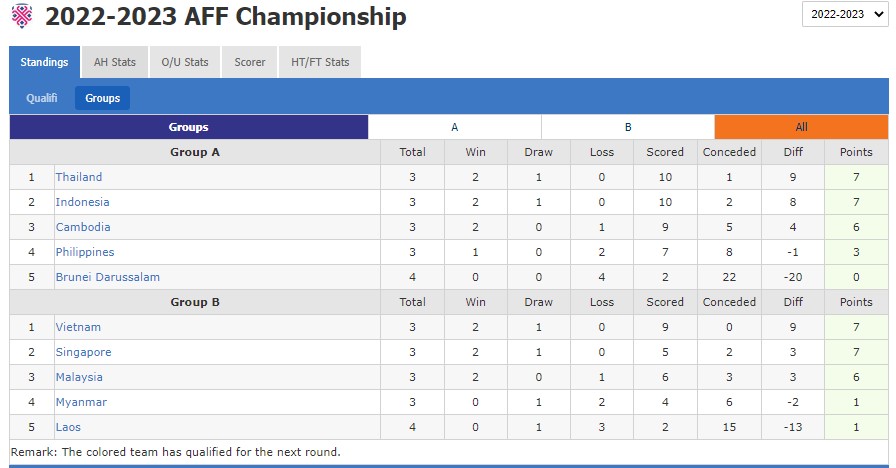
Task: Filter standings to group B
Action: [x=628, y=127]
